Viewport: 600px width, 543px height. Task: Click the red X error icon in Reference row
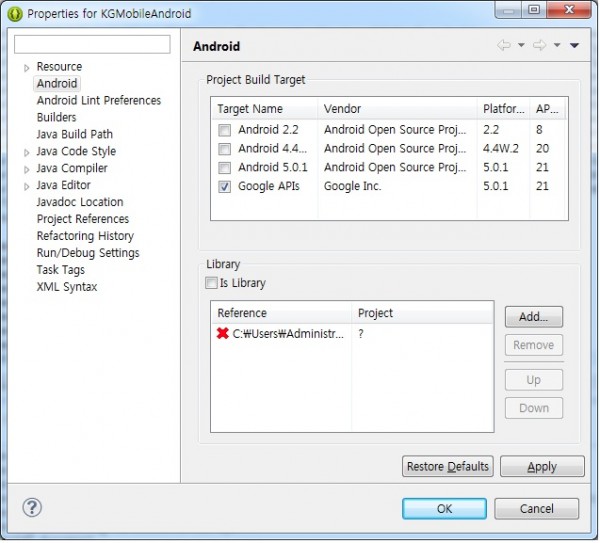(222, 333)
